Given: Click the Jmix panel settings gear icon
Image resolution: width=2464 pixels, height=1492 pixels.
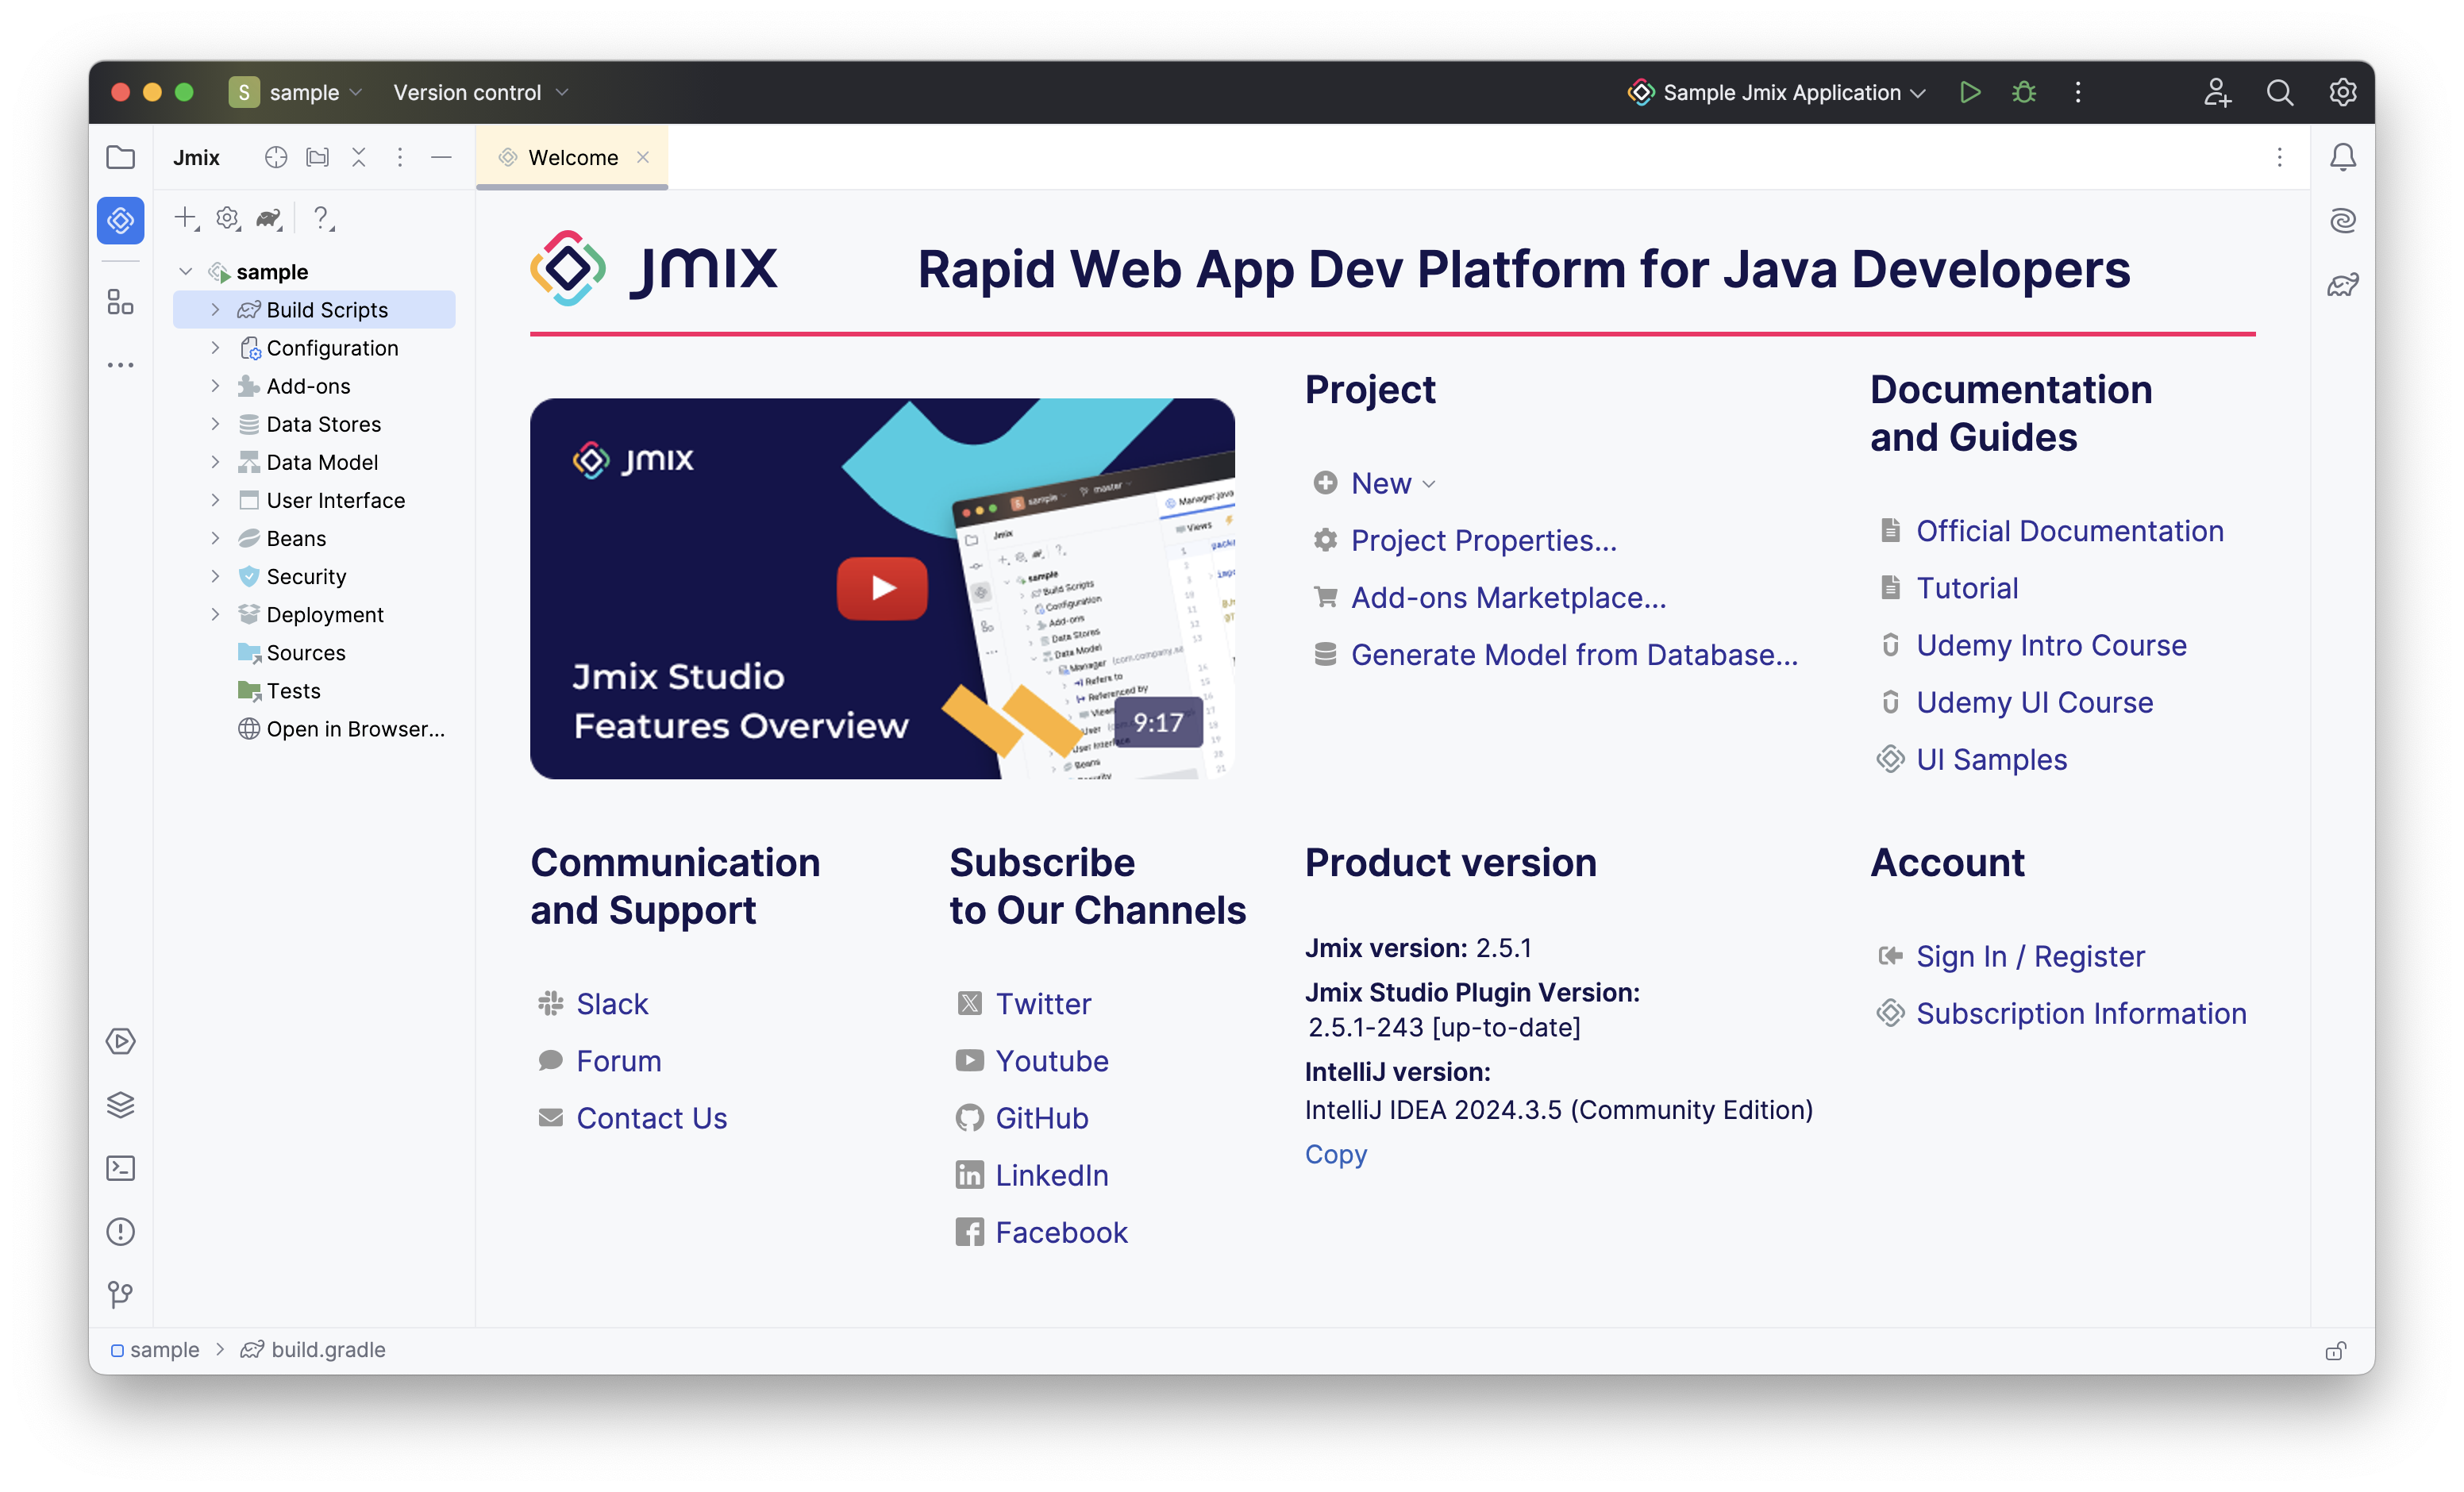Looking at the screenshot, I should [x=228, y=217].
